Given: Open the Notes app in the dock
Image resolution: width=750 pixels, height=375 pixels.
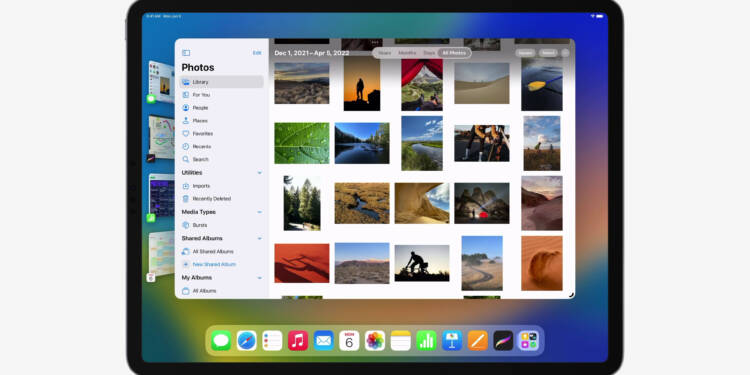Looking at the screenshot, I should coord(401,341).
